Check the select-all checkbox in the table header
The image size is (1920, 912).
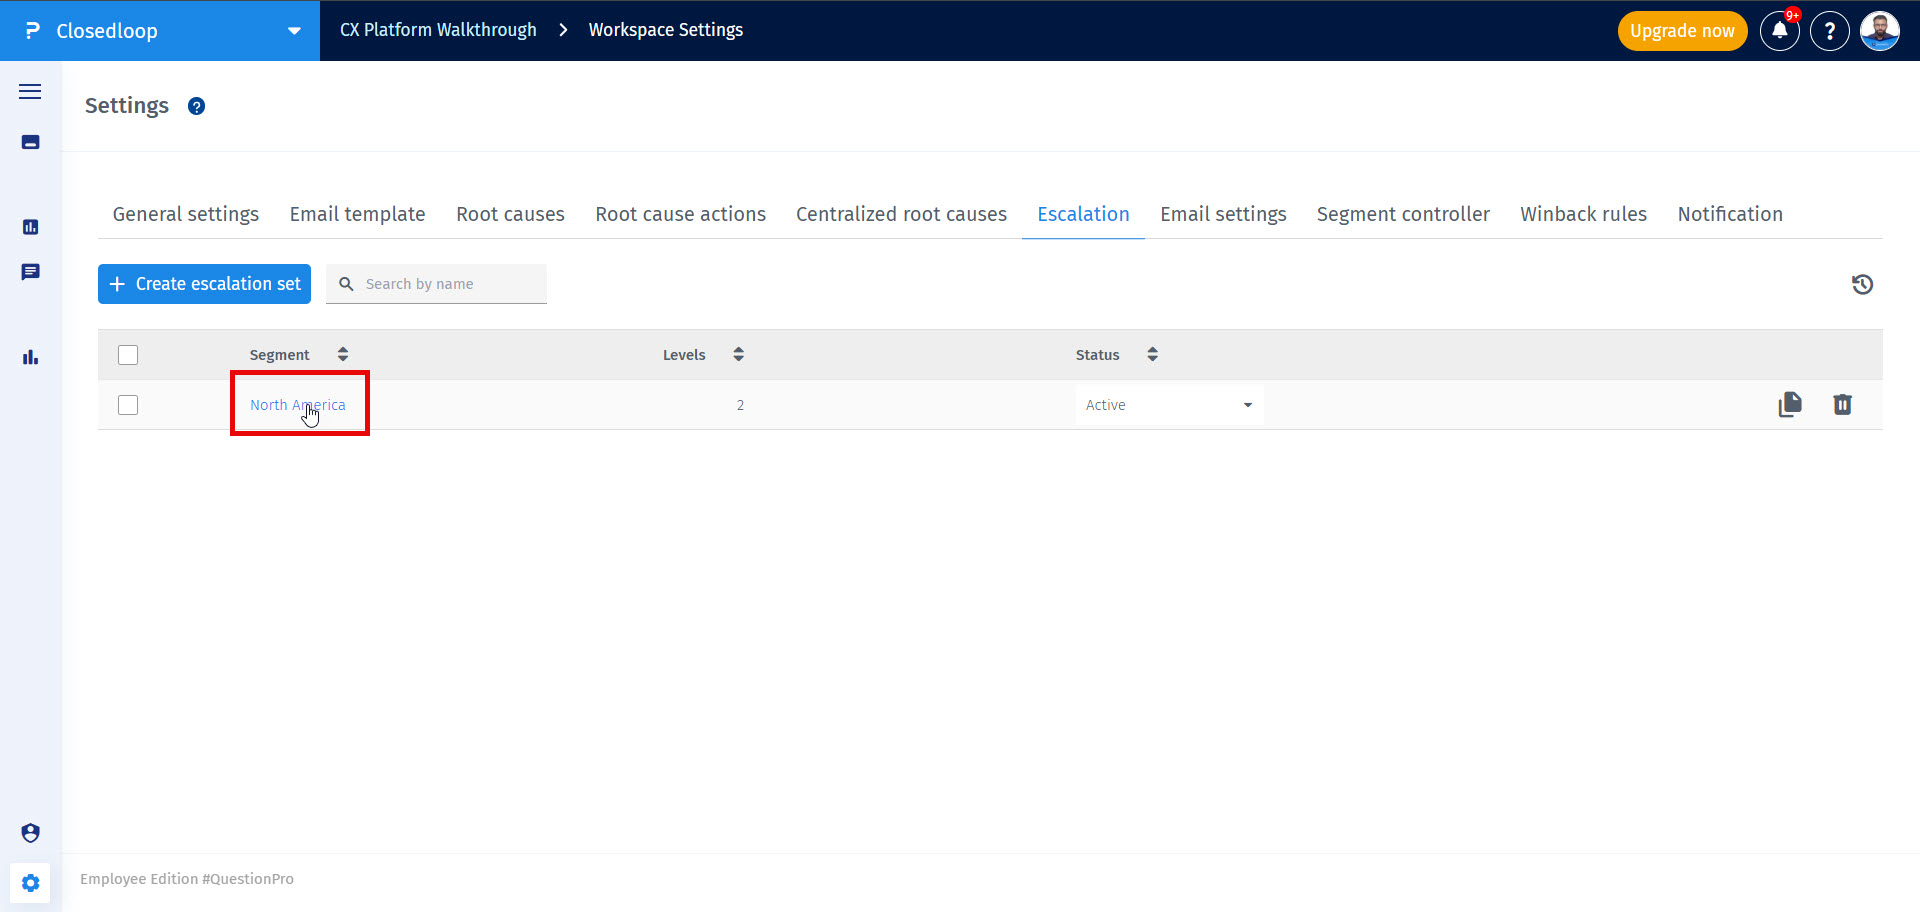[128, 355]
